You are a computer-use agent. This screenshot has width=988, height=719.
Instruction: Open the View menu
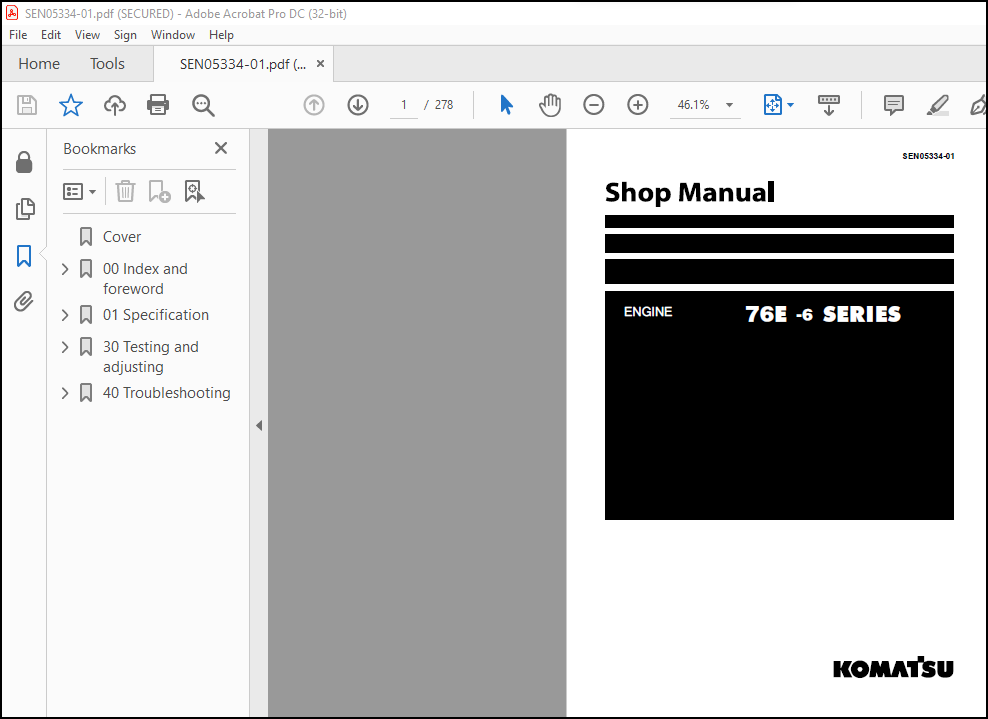point(87,35)
